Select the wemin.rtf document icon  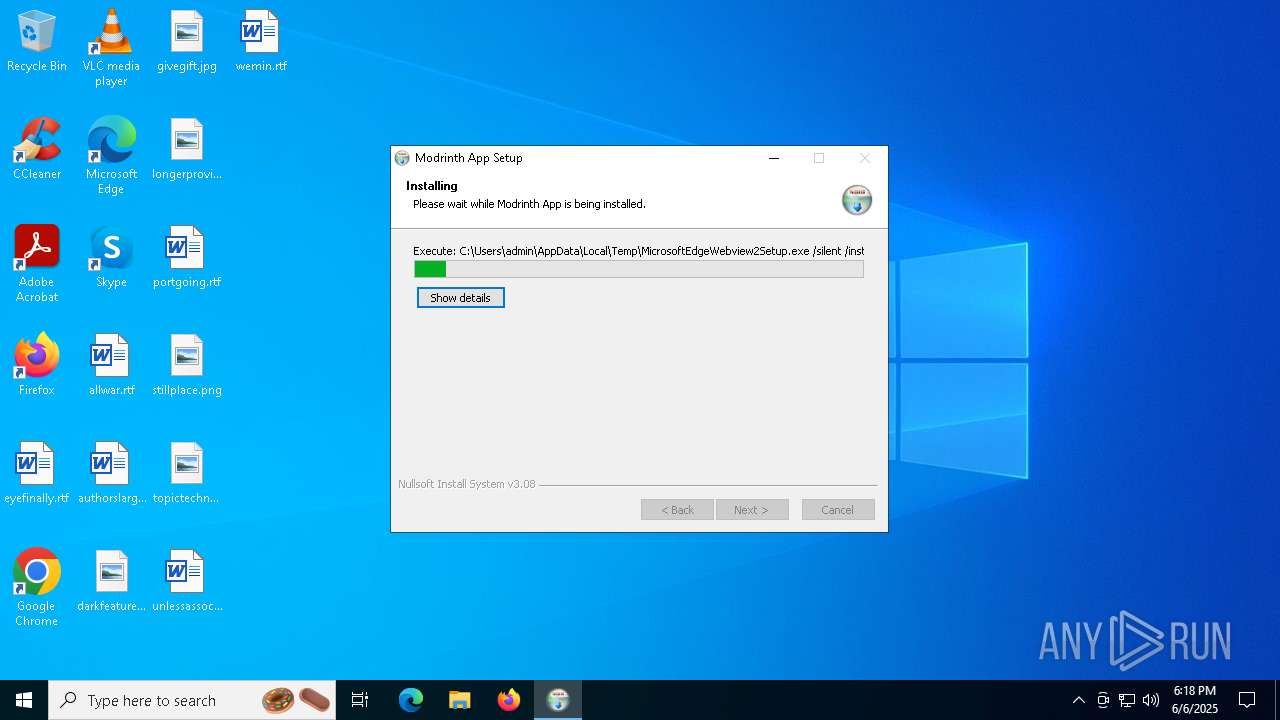261,42
